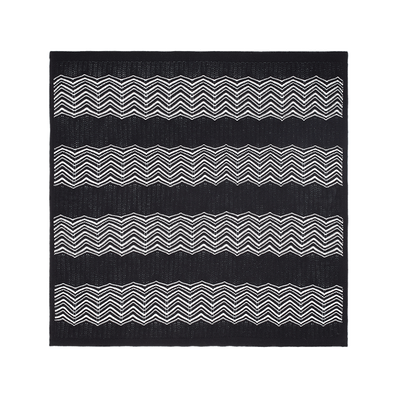Click the solid black border along the blanket top

(x=199, y=62)
